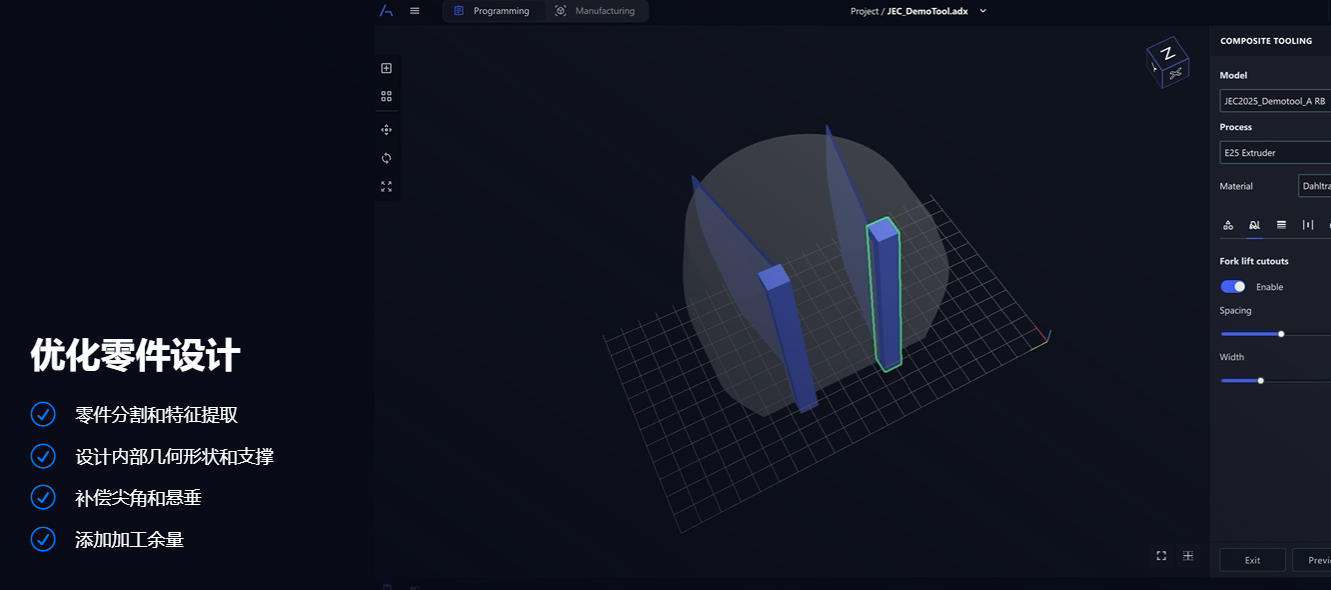Click the Fork lift cutouts section label
Image resolution: width=1331 pixels, height=590 pixels.
1254,261
